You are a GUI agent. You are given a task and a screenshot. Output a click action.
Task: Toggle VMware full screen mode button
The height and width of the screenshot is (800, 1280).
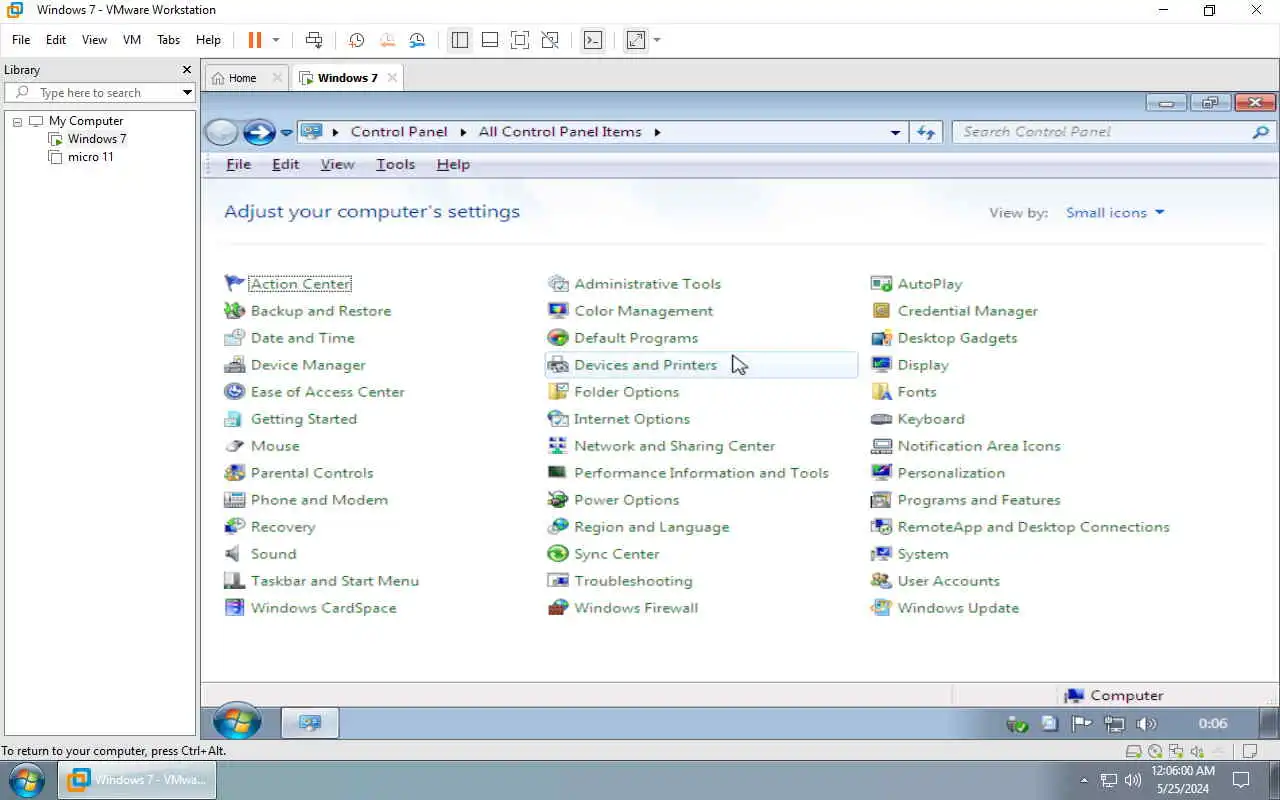pyautogui.click(x=520, y=40)
